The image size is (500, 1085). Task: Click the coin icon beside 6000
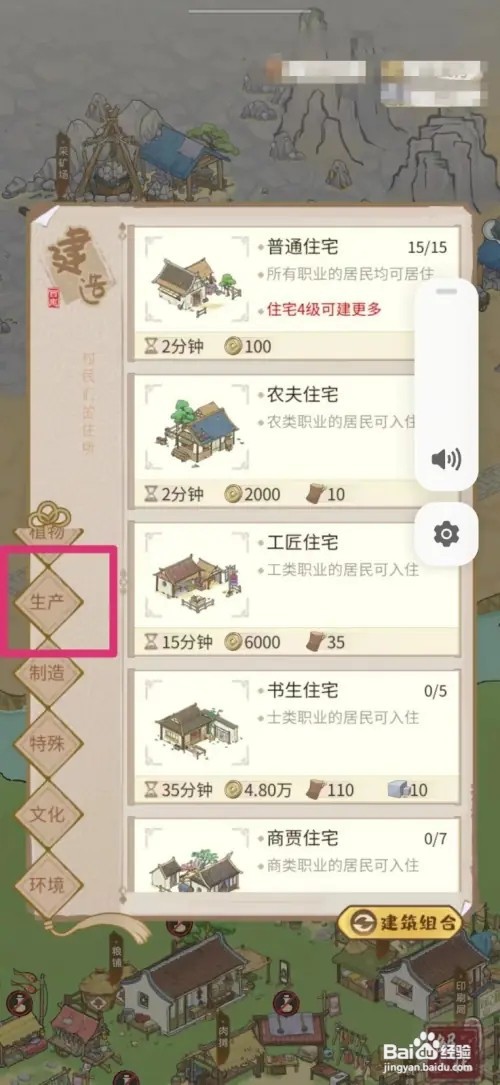coord(233,642)
